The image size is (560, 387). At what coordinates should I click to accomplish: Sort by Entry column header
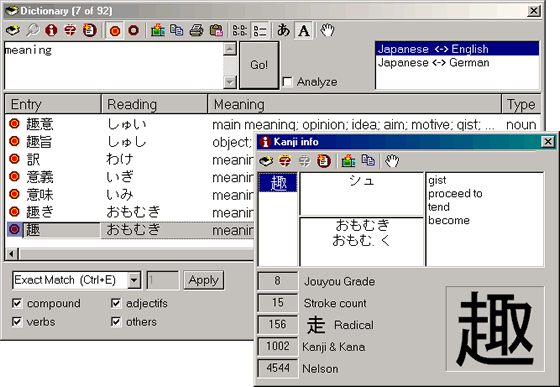[x=53, y=104]
